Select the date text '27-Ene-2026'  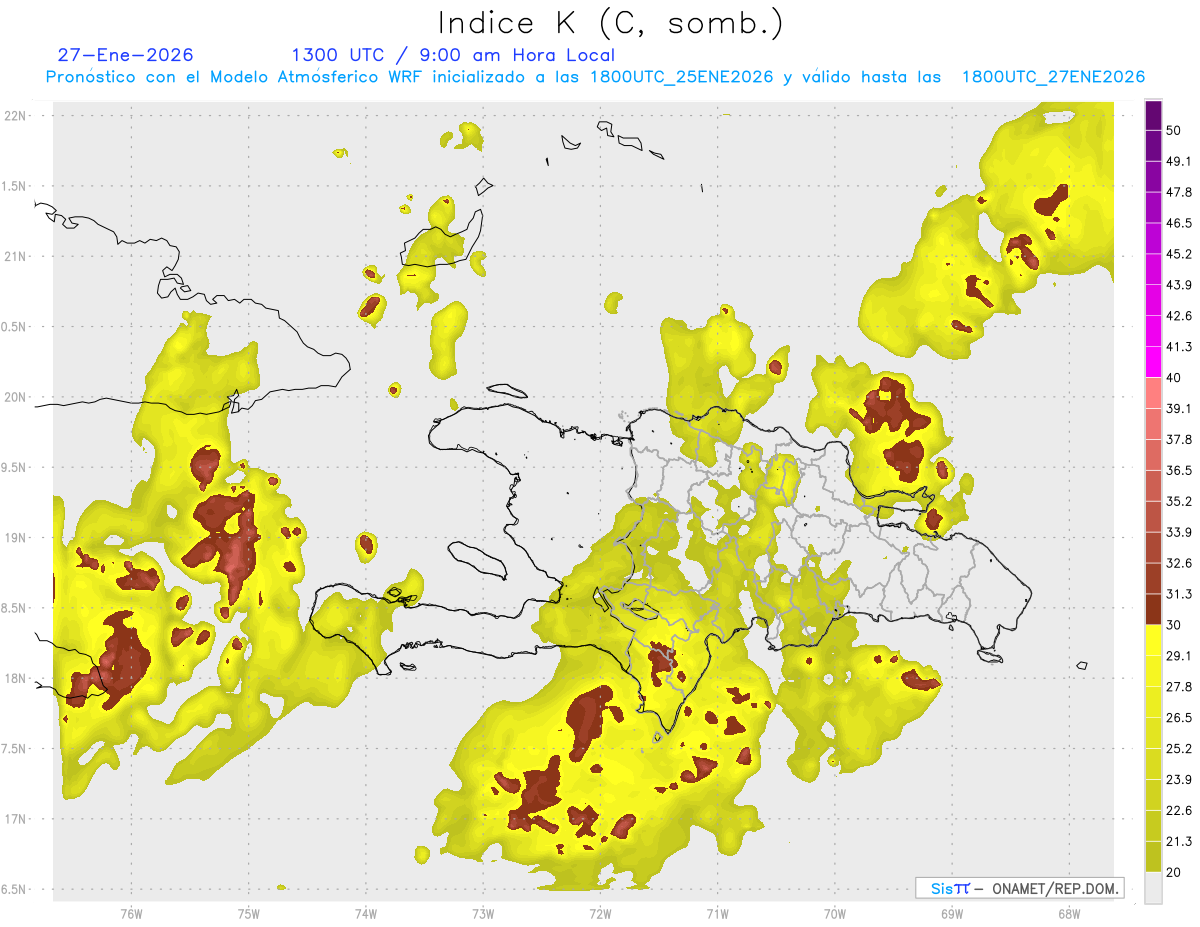pos(125,55)
